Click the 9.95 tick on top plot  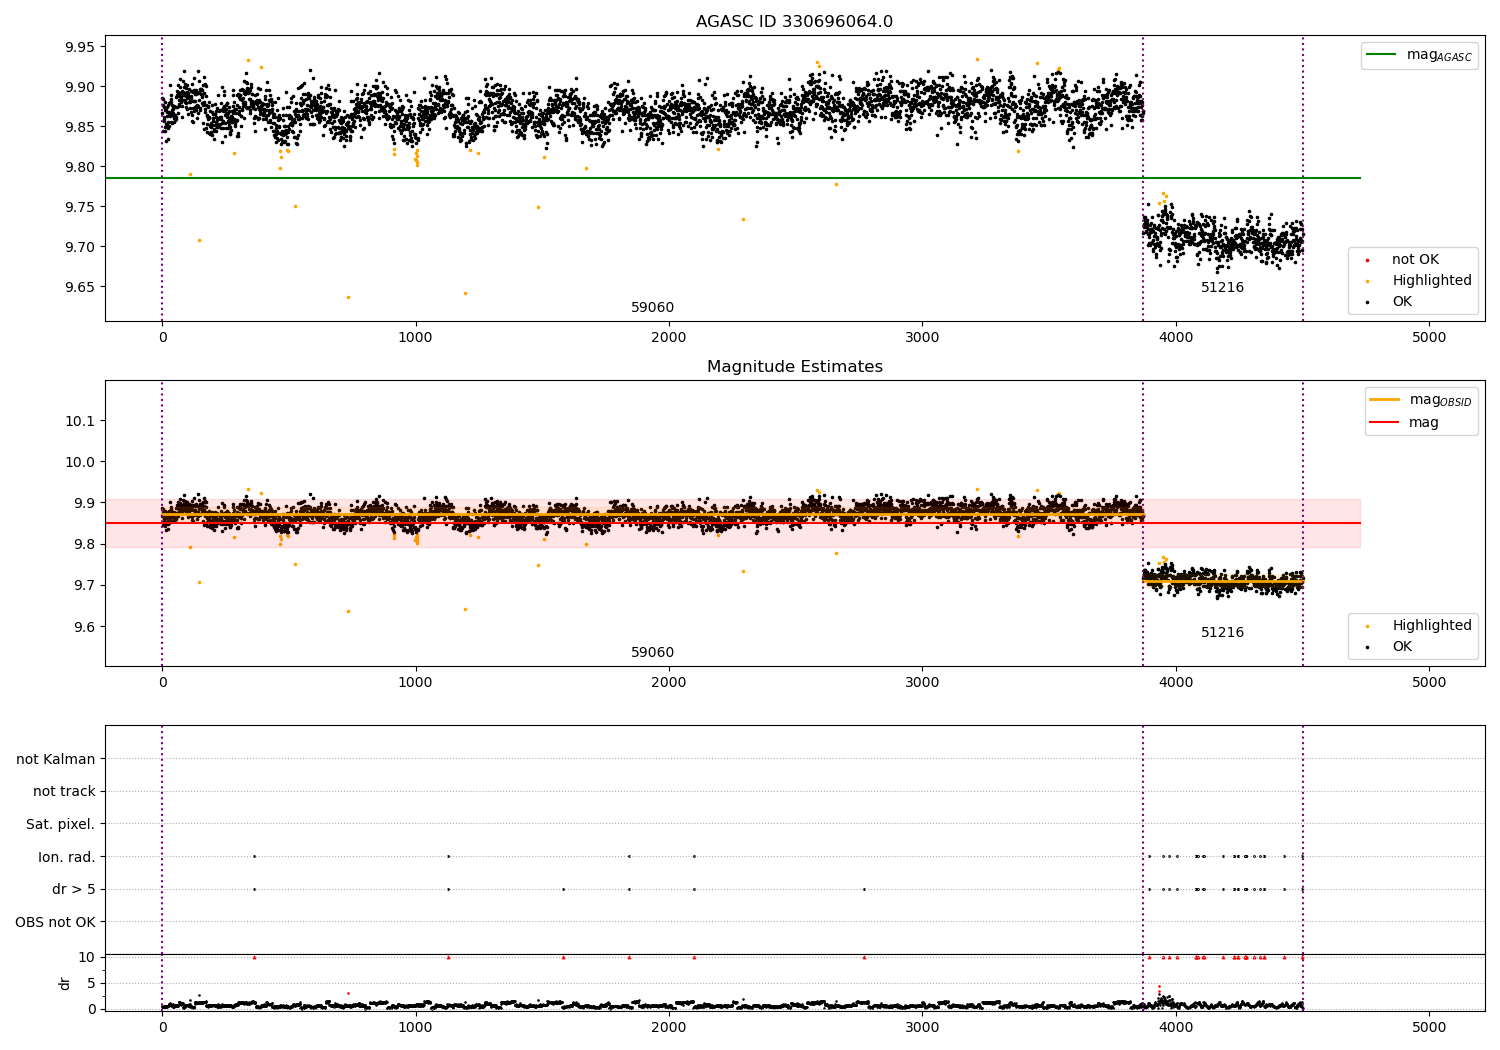point(80,48)
